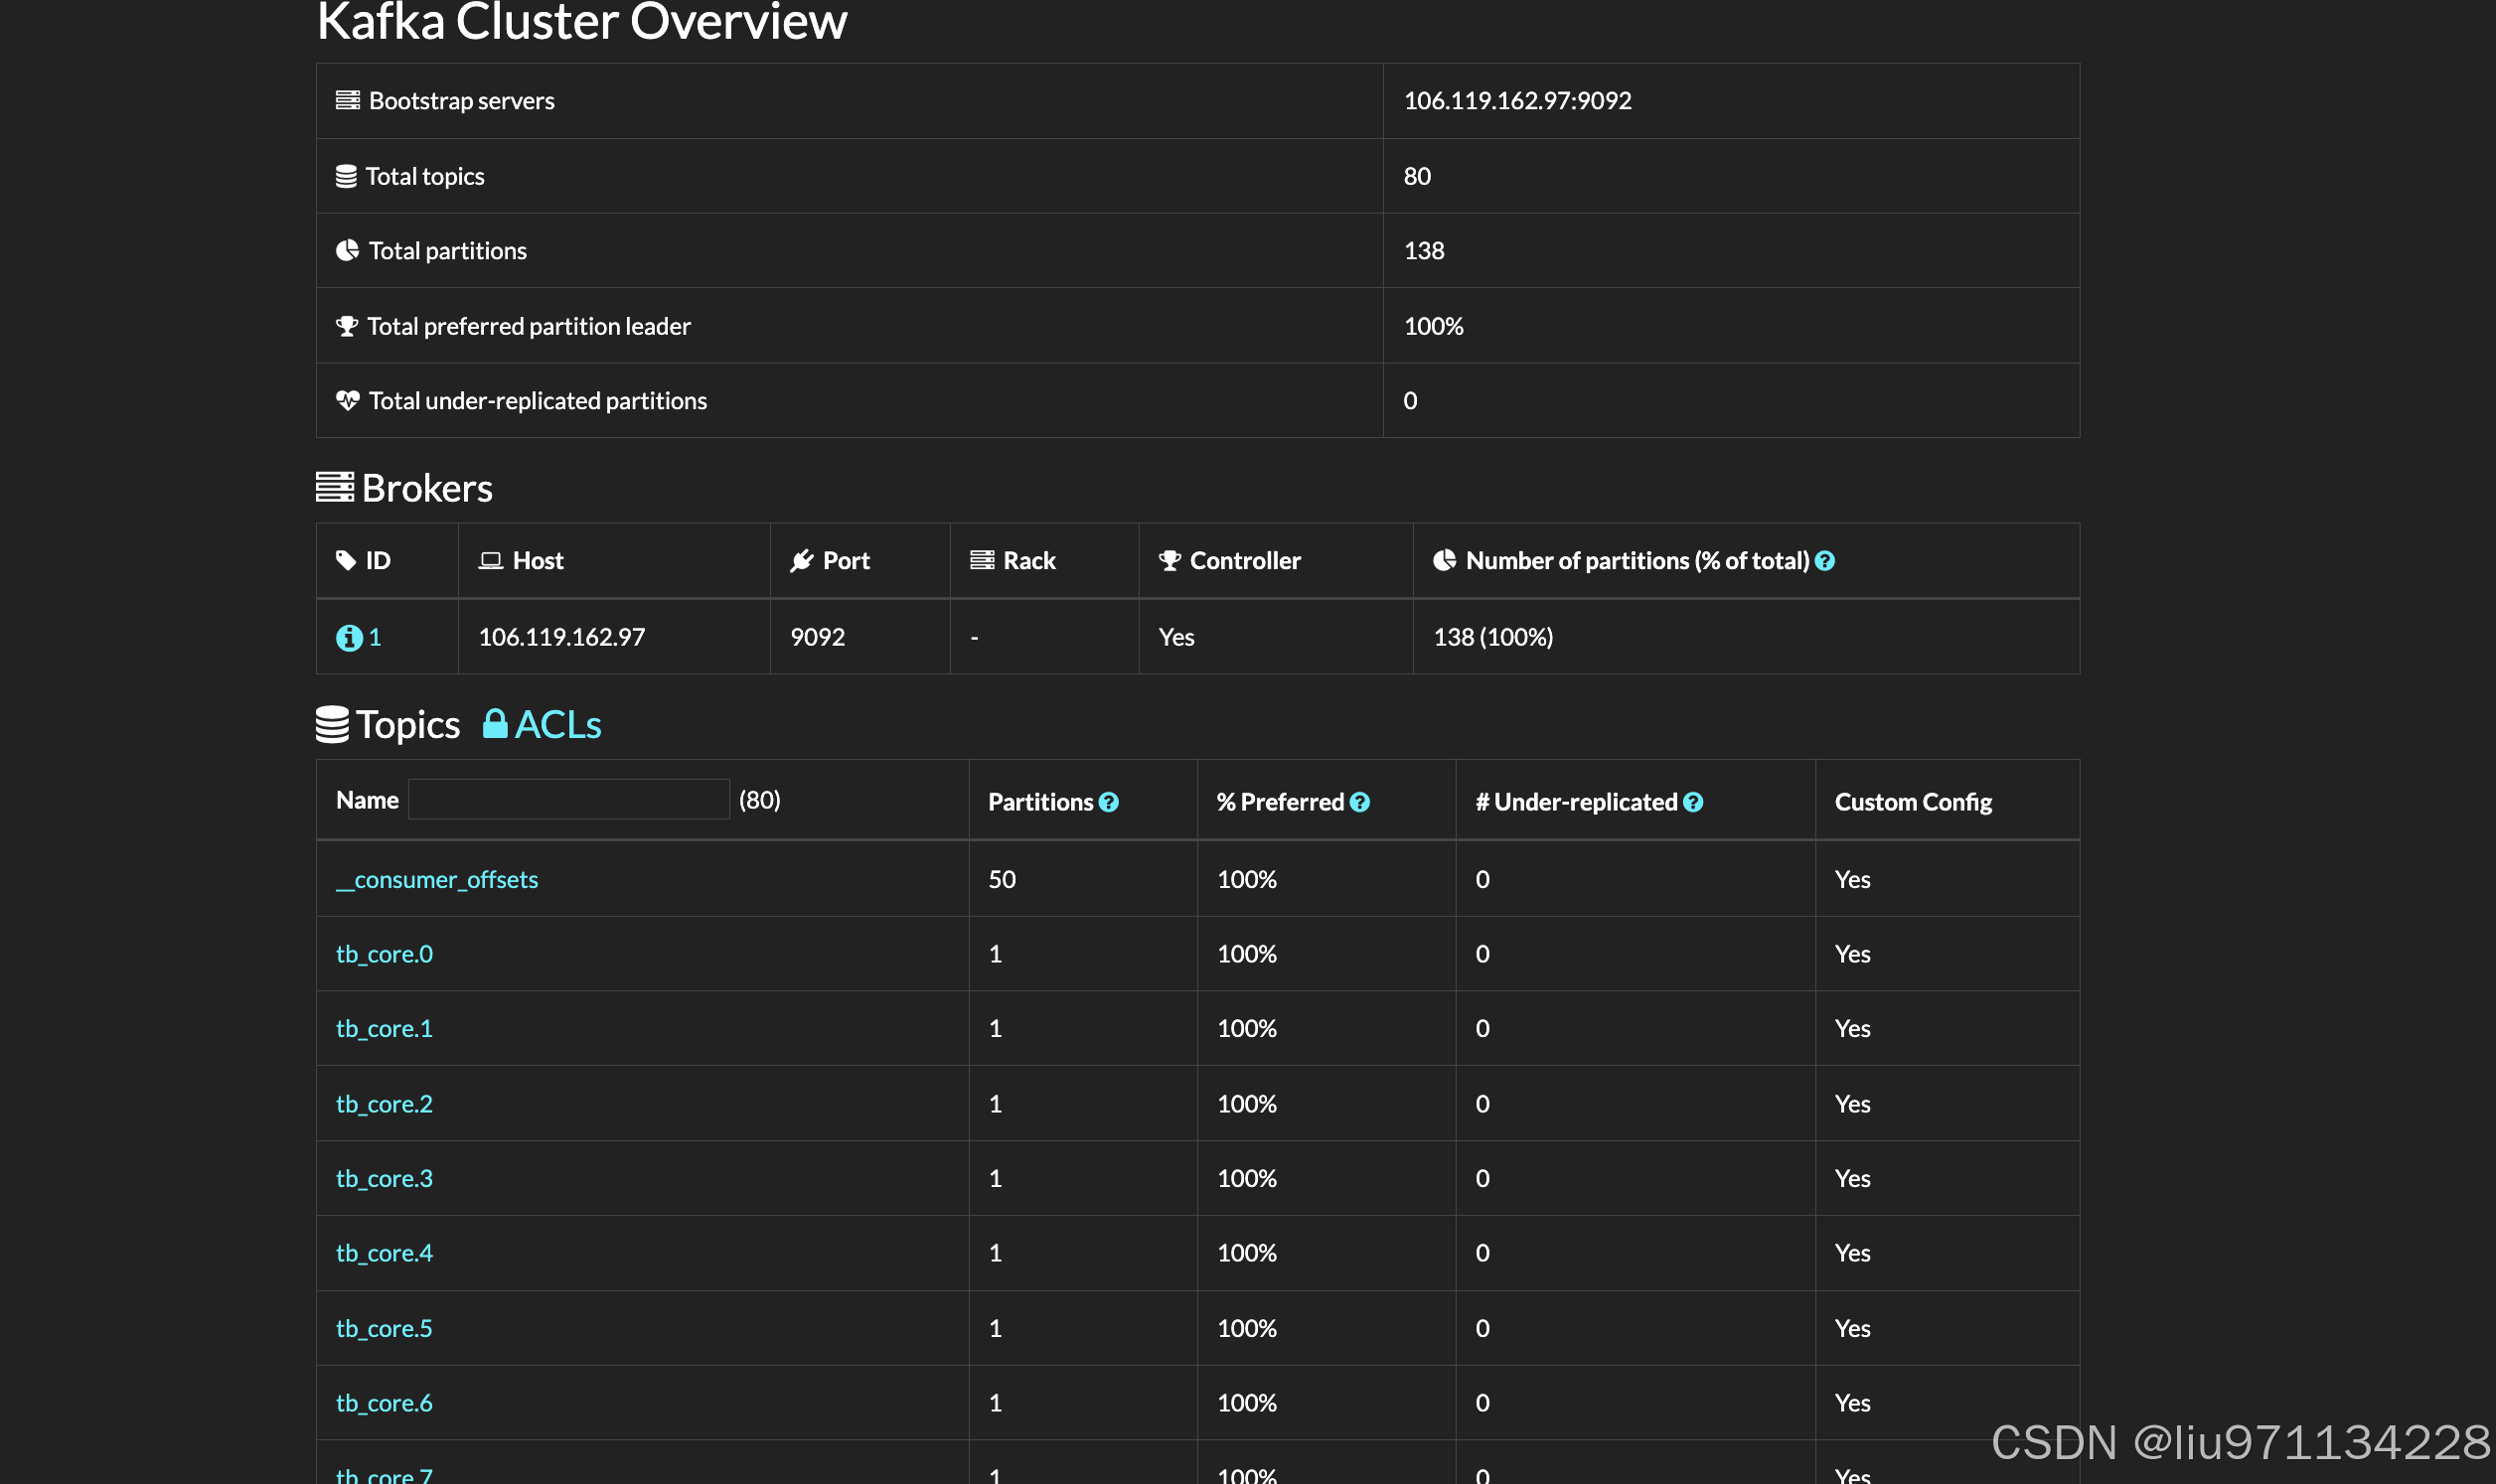Click the topic Name filter box
The image size is (2496, 1484).
tap(568, 799)
